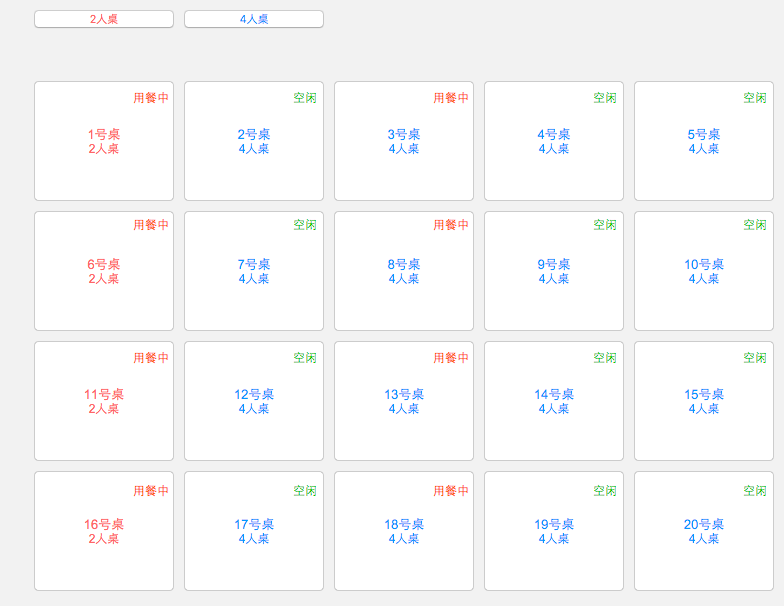Select the 2人桌 filter tab
This screenshot has width=784, height=606.
click(x=104, y=19)
